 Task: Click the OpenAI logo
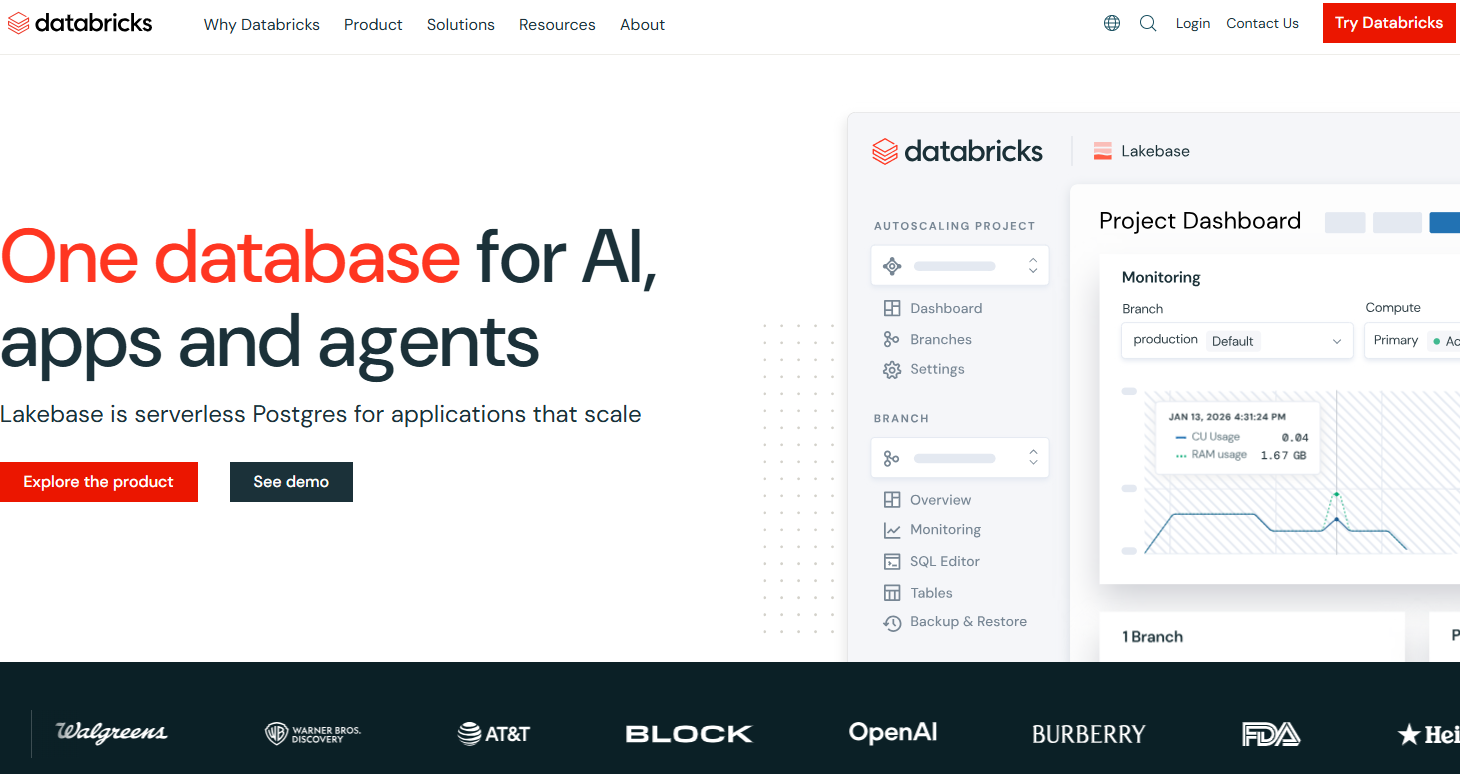(893, 732)
